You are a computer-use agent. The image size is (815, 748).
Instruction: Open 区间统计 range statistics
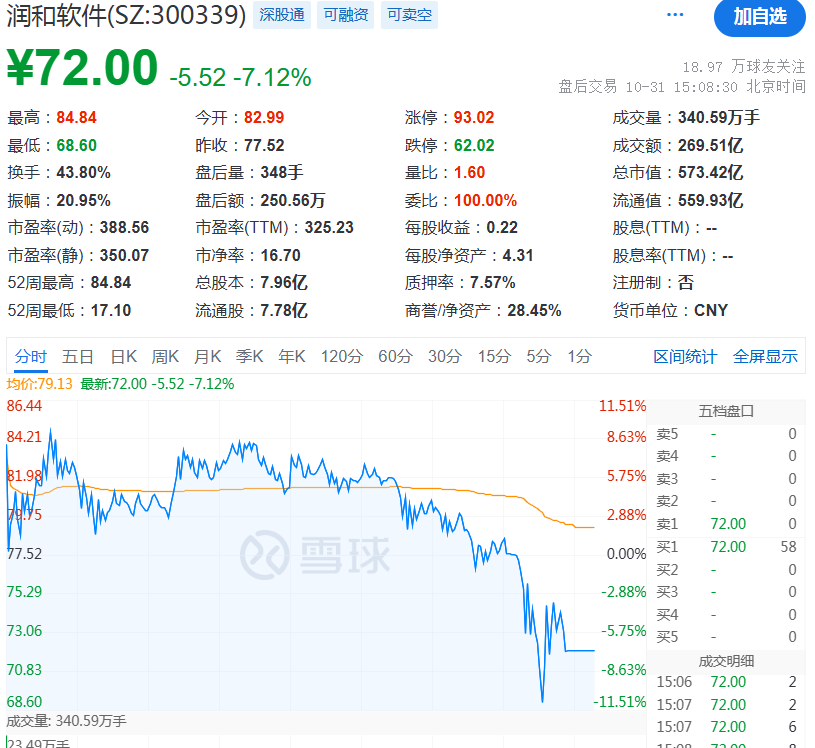click(685, 356)
